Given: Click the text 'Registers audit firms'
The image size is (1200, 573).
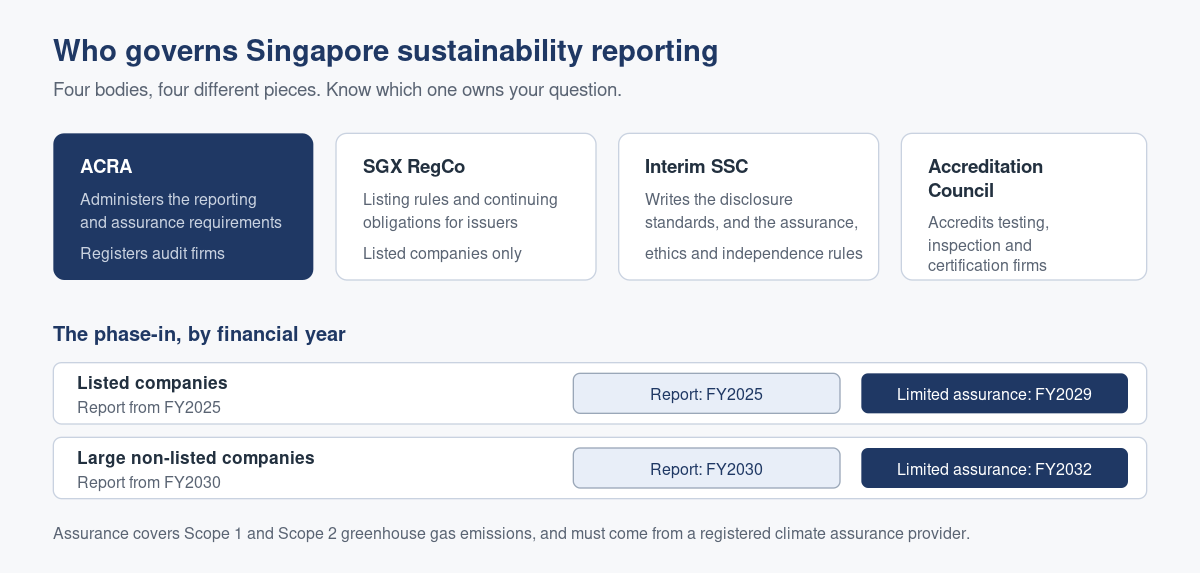Looking at the screenshot, I should click(x=152, y=253).
